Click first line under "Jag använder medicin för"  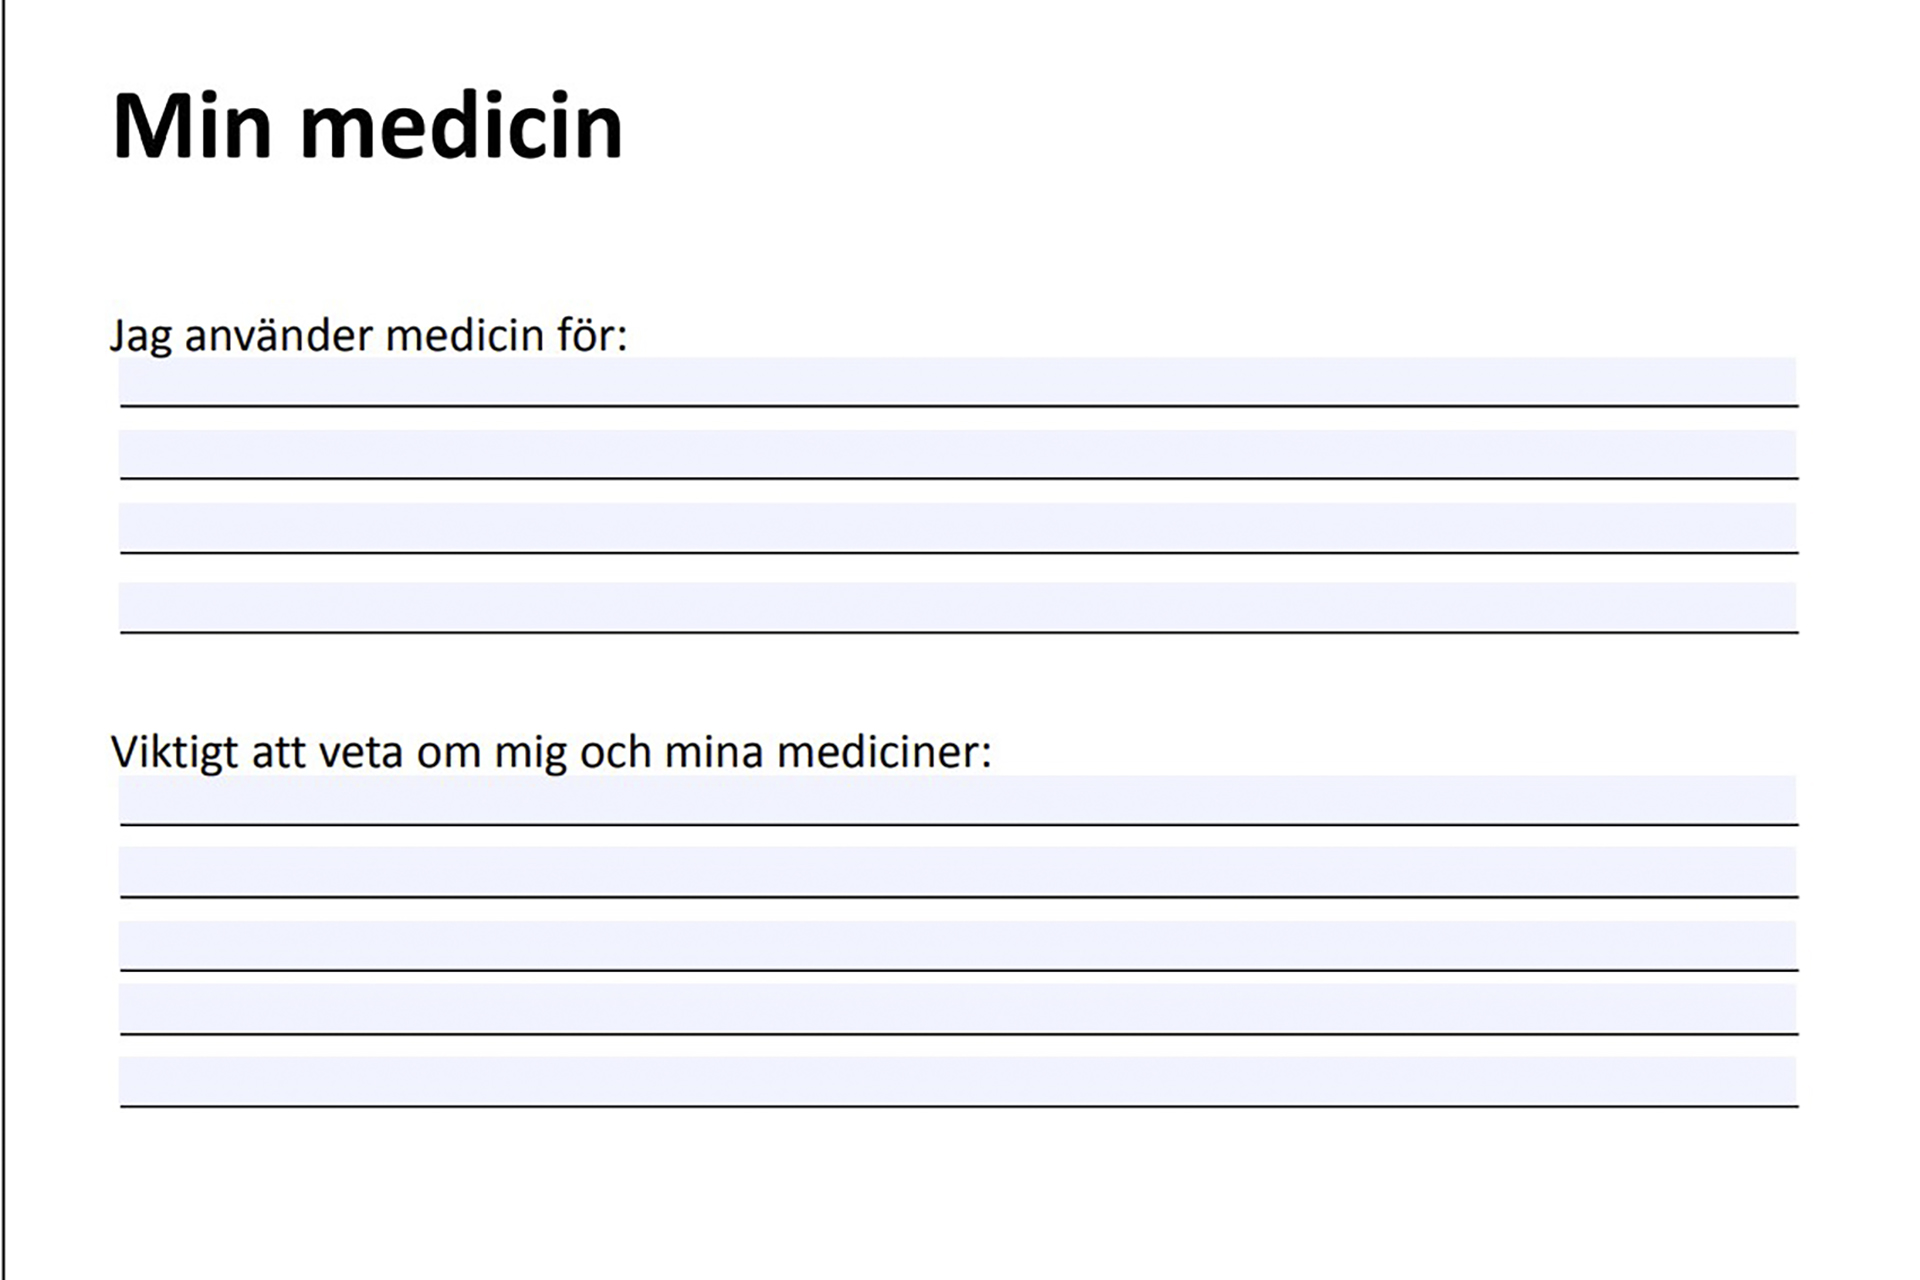958,381
